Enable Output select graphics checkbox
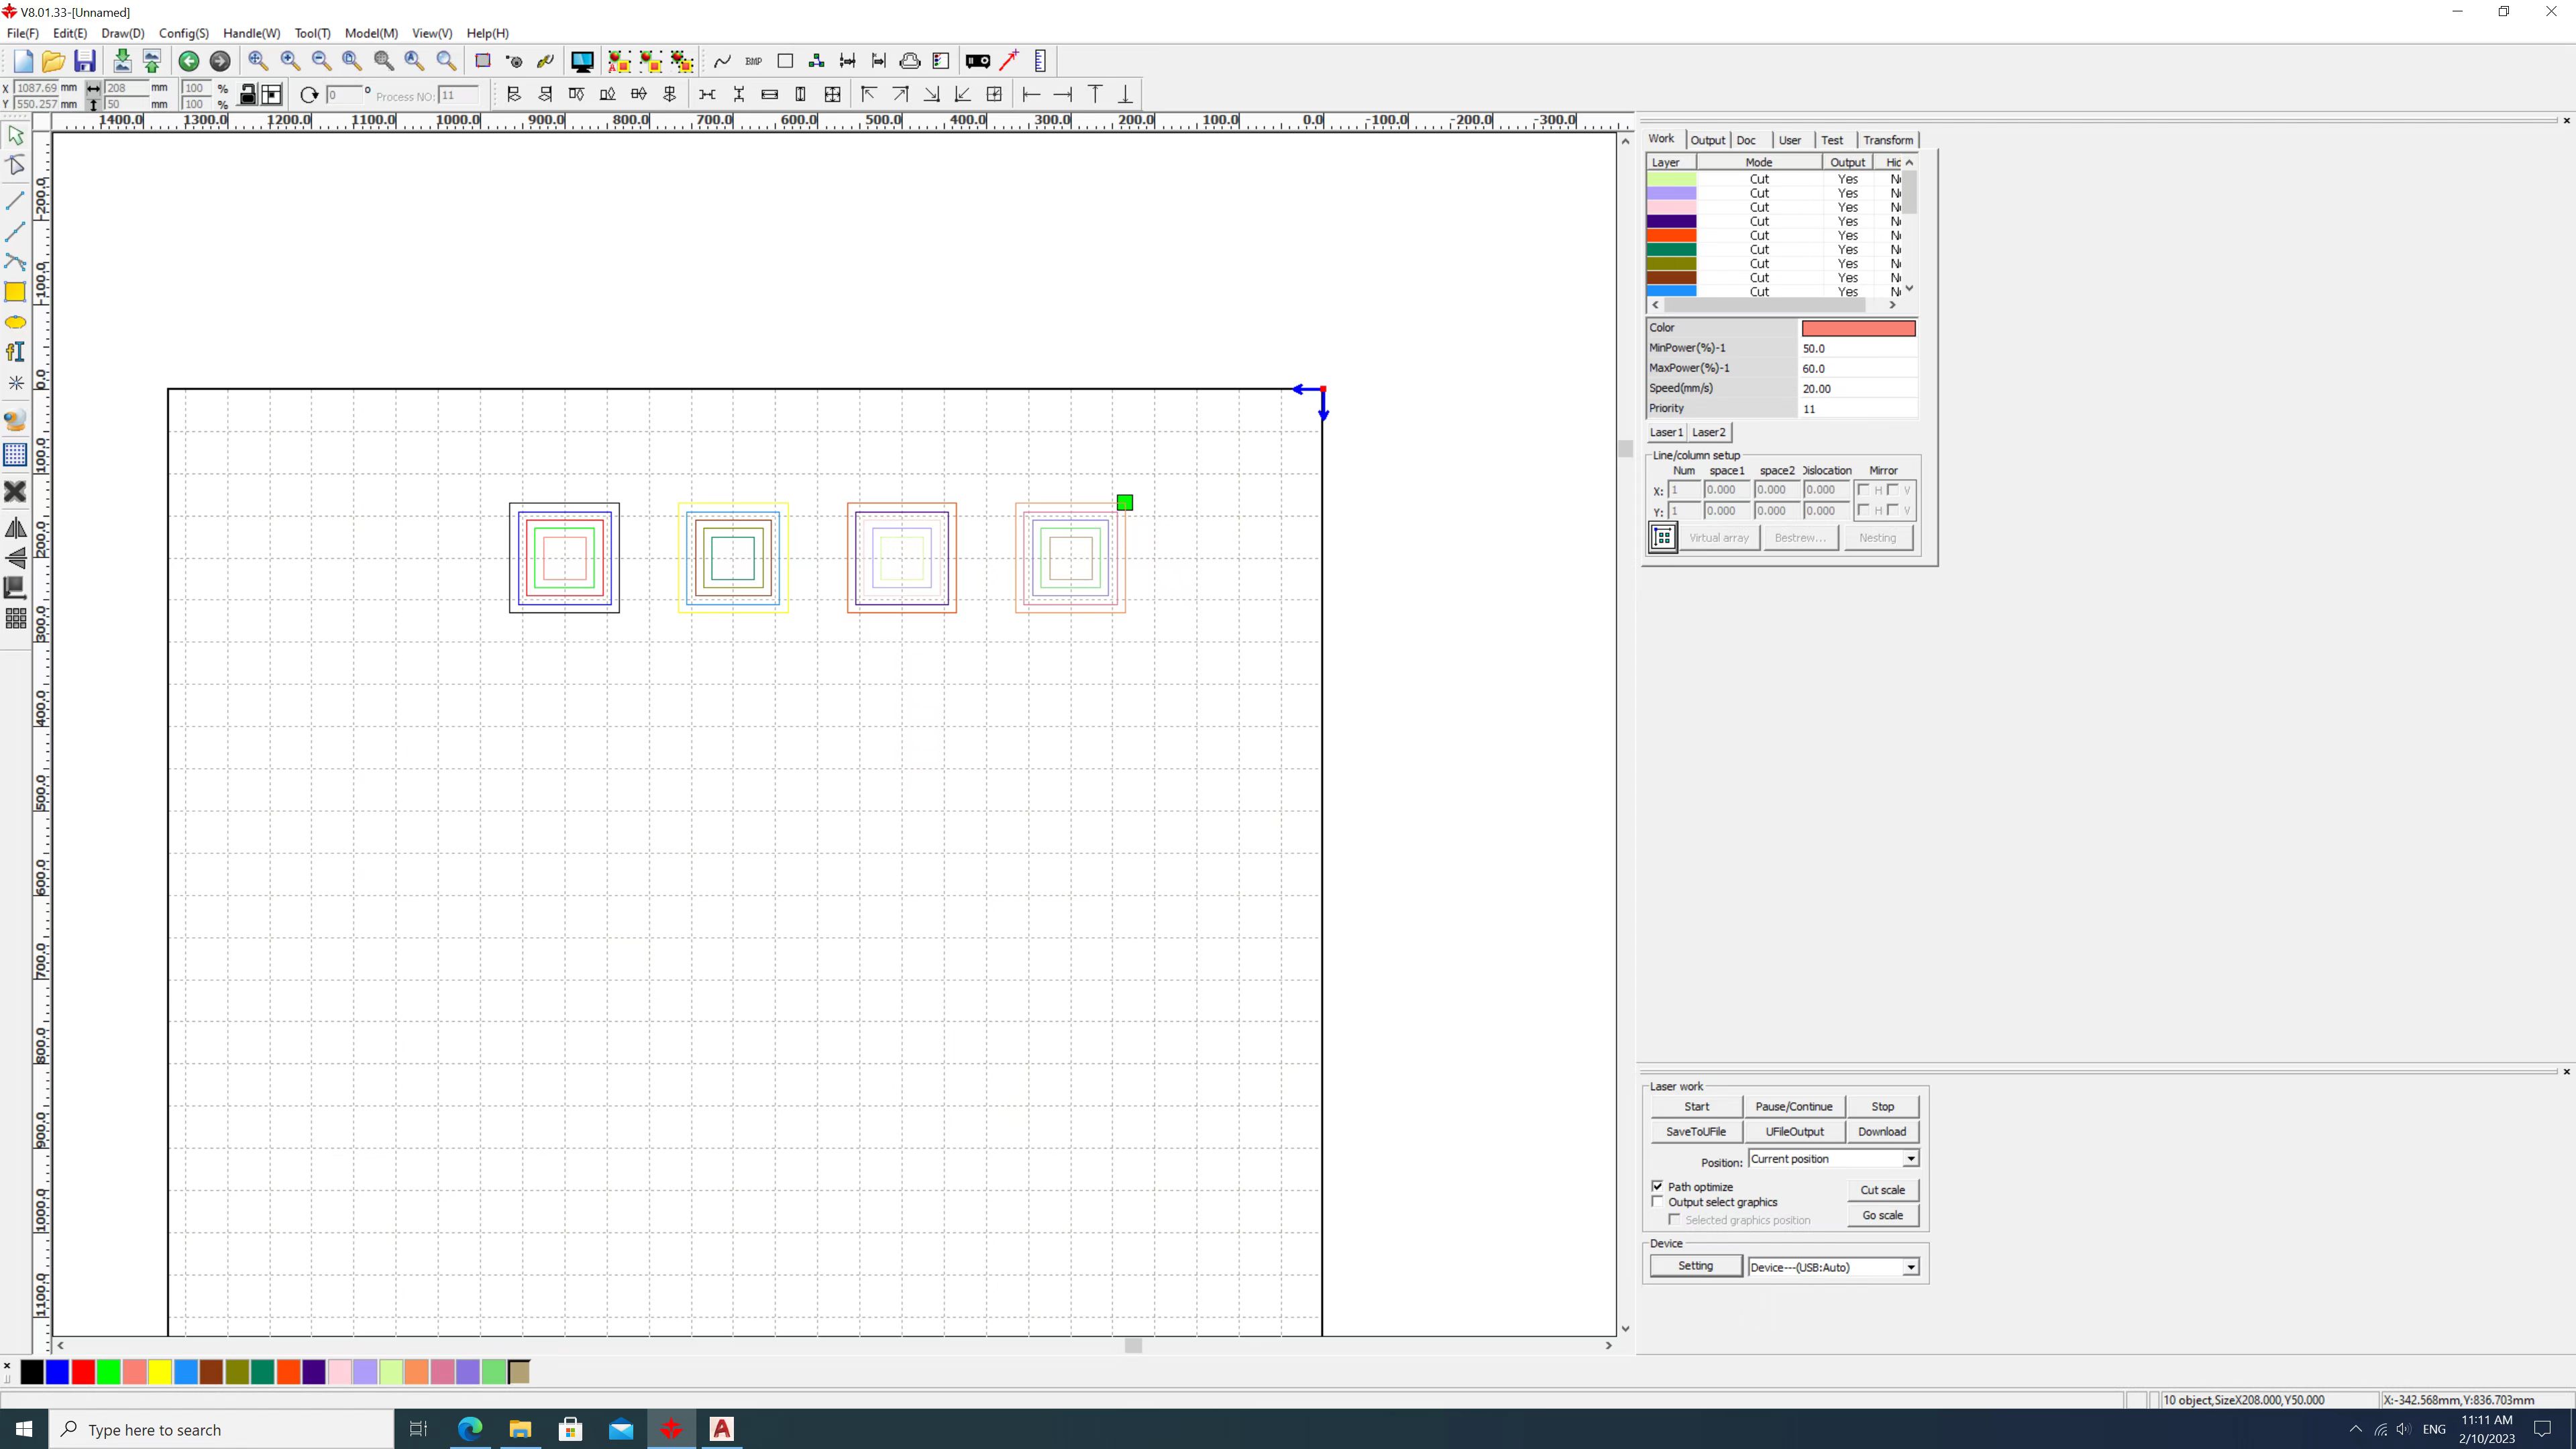Viewport: 2576px width, 1449px height. pyautogui.click(x=1658, y=1202)
